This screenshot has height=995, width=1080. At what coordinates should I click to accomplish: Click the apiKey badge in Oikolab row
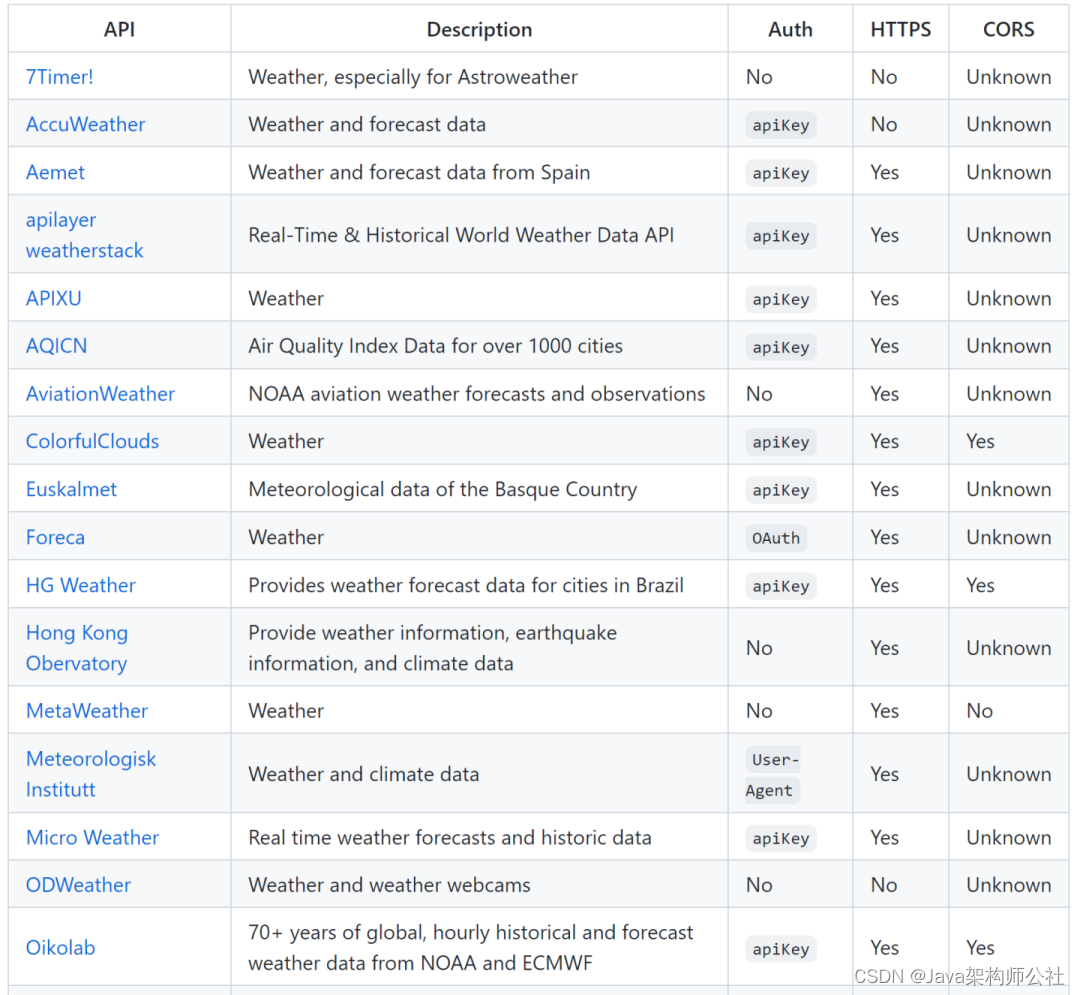click(x=780, y=949)
